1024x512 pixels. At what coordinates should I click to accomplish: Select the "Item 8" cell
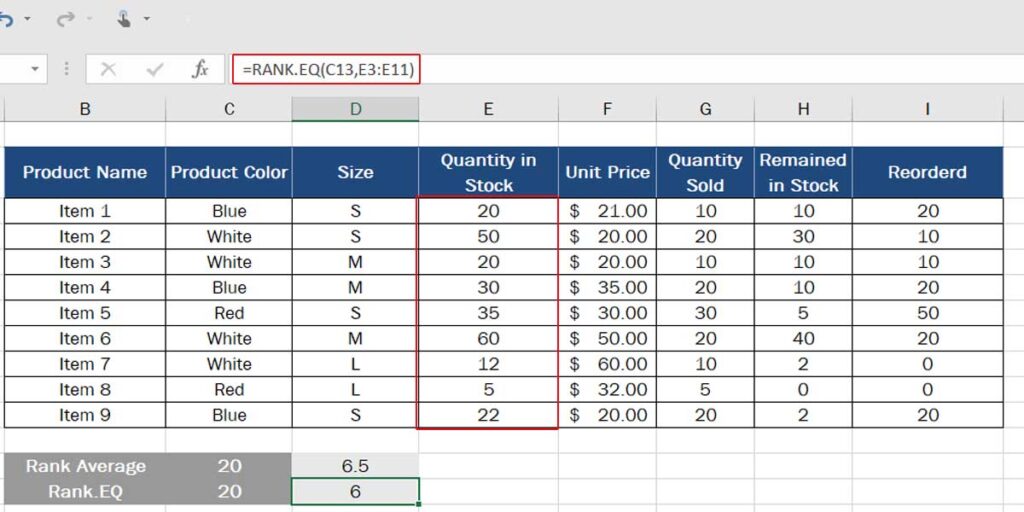point(85,389)
